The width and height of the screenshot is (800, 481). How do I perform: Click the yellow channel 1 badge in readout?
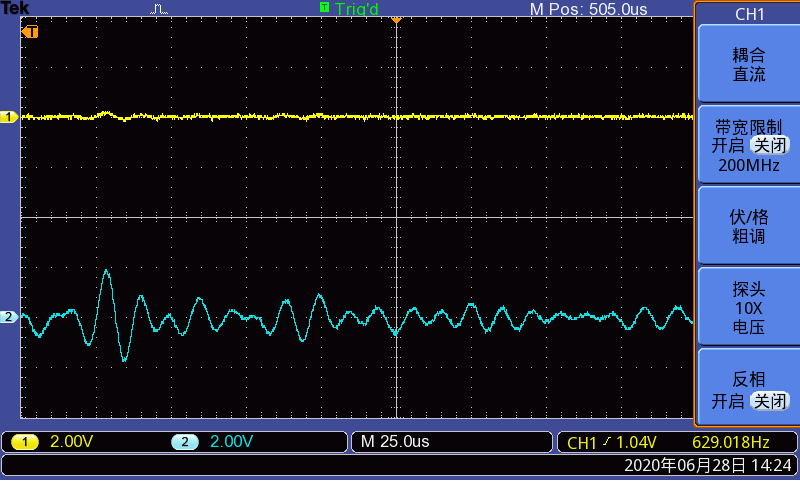coord(24,442)
